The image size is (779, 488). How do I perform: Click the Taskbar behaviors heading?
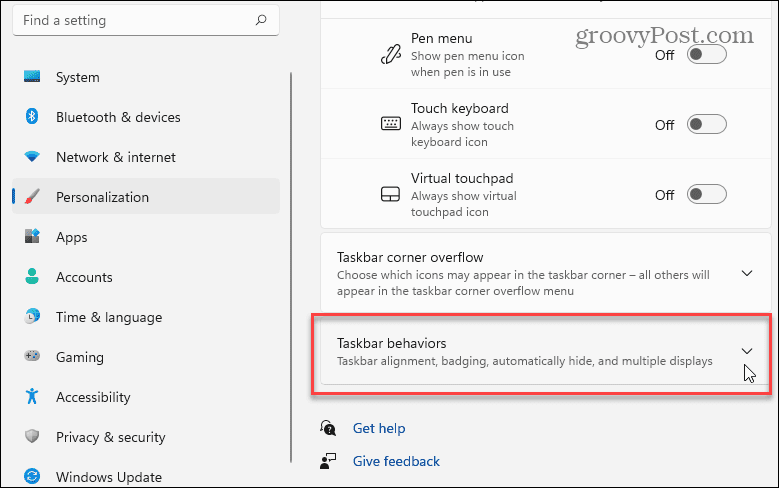click(391, 343)
